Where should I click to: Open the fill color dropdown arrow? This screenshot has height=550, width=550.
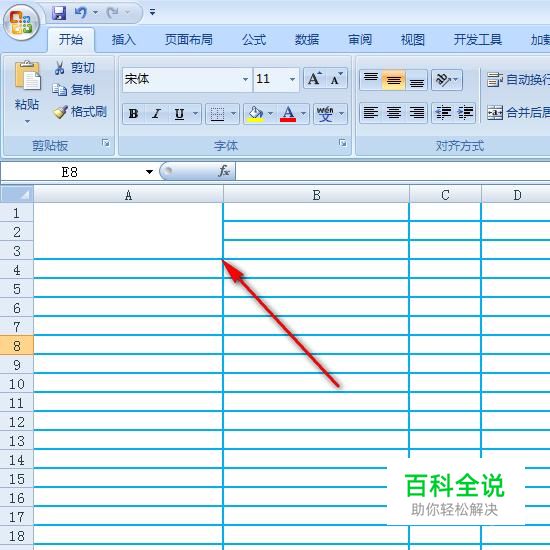tap(270, 114)
